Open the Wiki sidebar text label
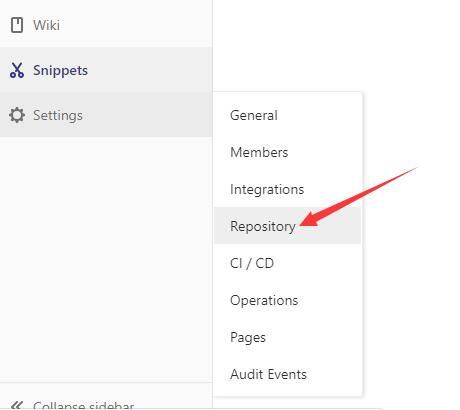The height and width of the screenshot is (410, 460). 46,25
